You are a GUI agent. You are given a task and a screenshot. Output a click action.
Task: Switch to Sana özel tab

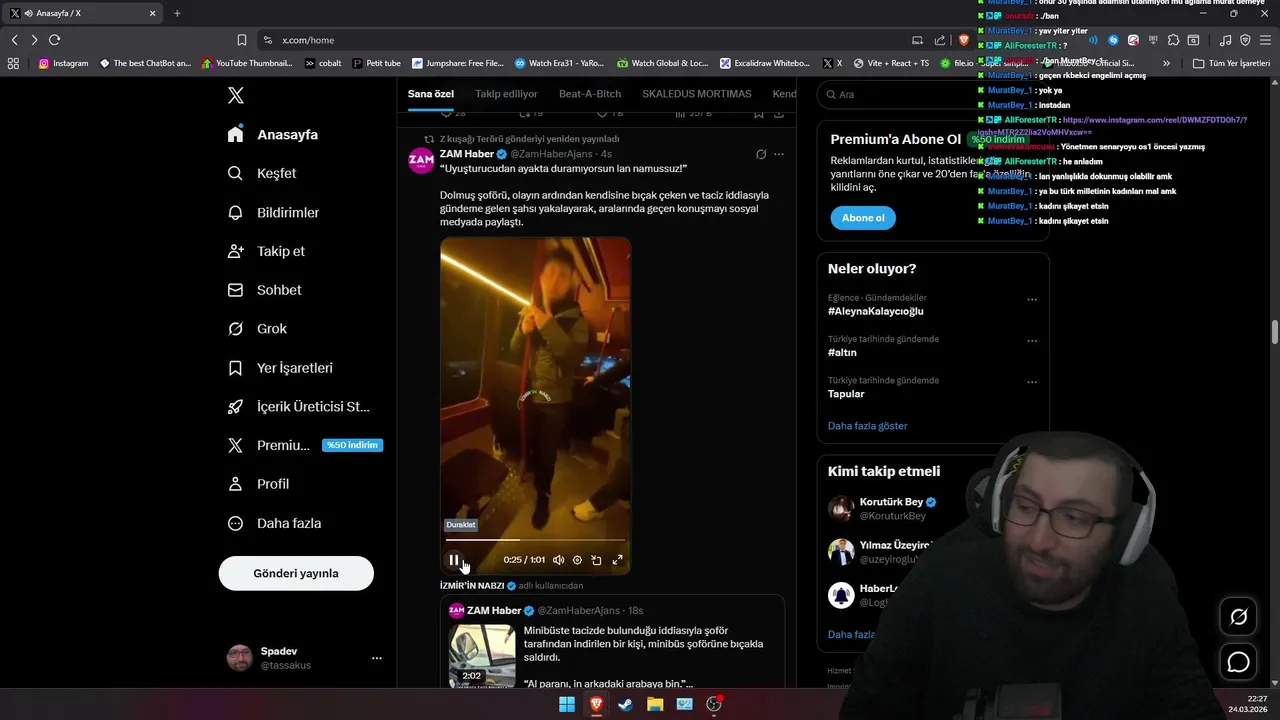tap(431, 94)
